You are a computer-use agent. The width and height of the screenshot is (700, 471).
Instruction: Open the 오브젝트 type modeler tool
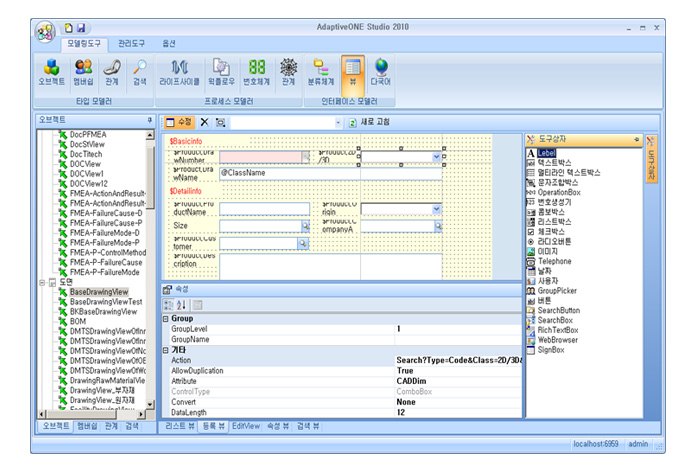[x=51, y=72]
